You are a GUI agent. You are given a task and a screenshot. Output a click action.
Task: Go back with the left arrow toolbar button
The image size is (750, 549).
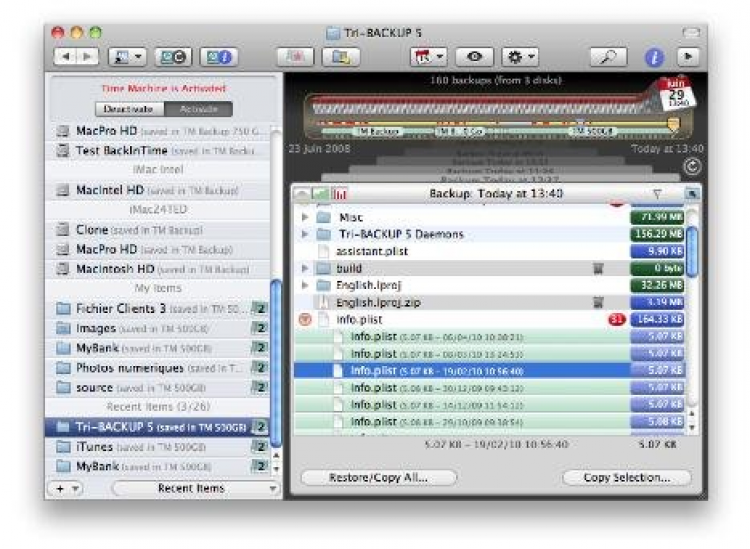(66, 57)
